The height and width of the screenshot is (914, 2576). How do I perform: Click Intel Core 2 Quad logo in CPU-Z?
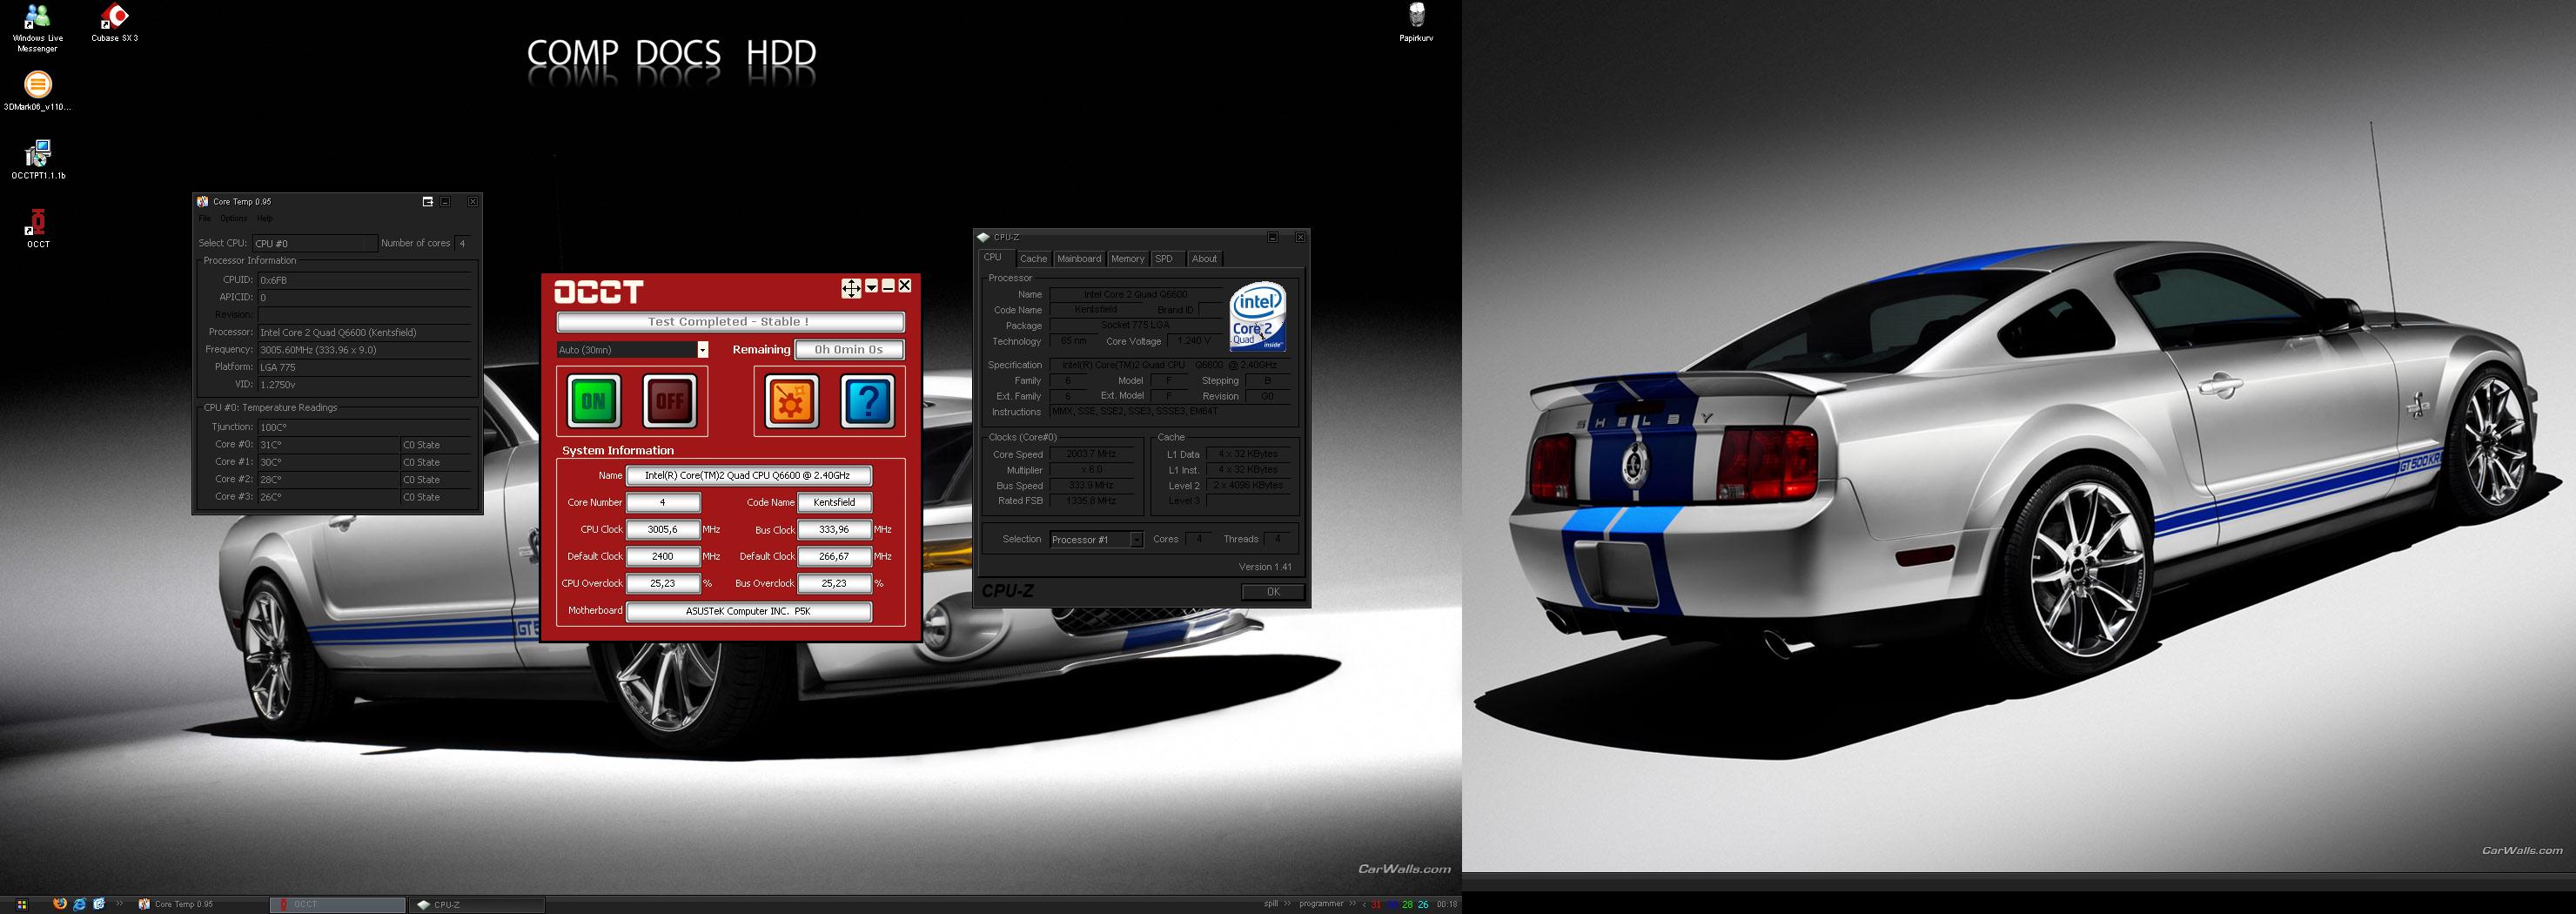click(x=1257, y=317)
